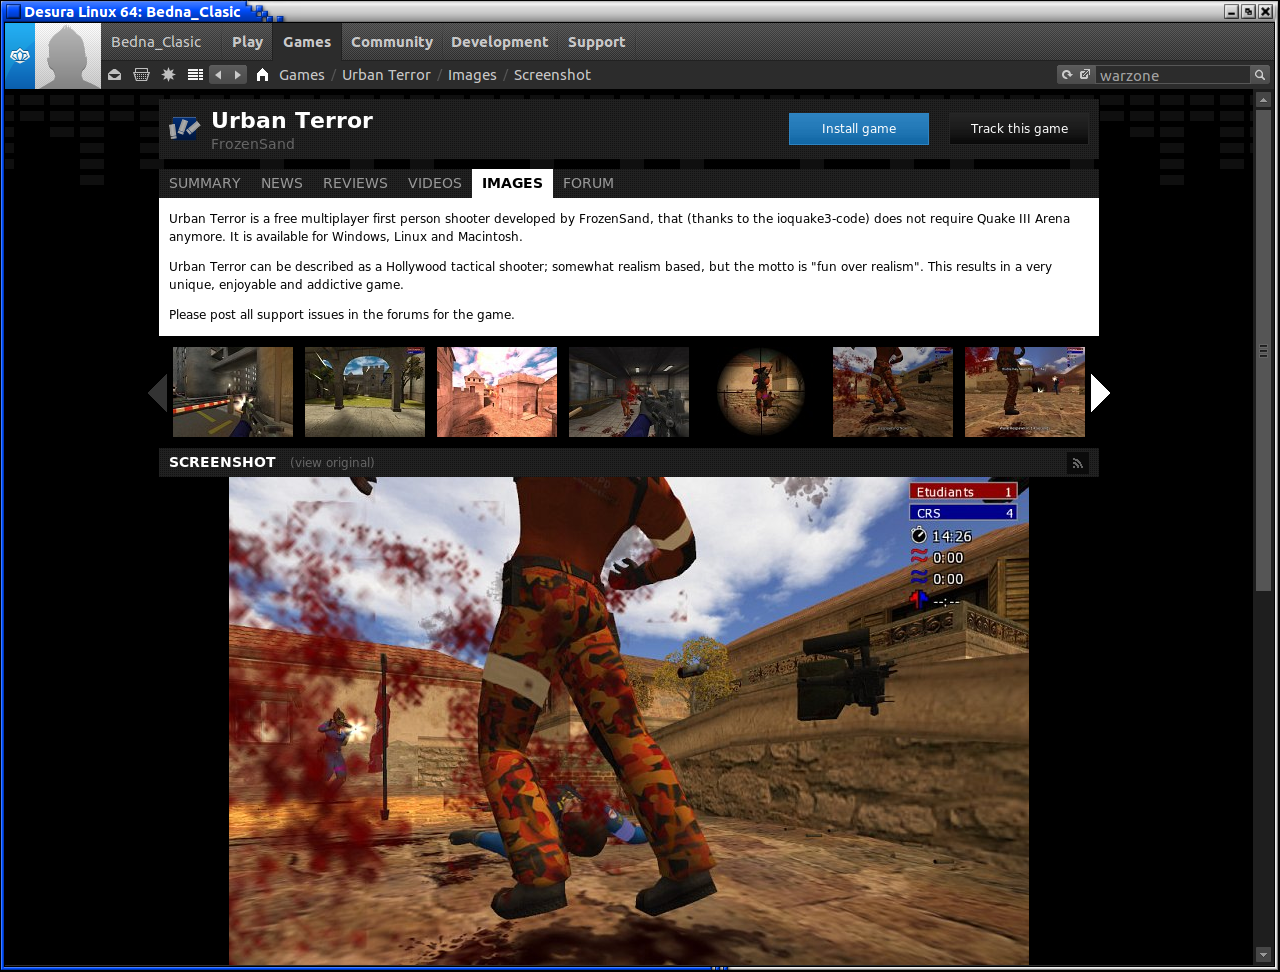1280x972 pixels.
Task: Reload the page with the refresh icon
Action: coord(1067,75)
